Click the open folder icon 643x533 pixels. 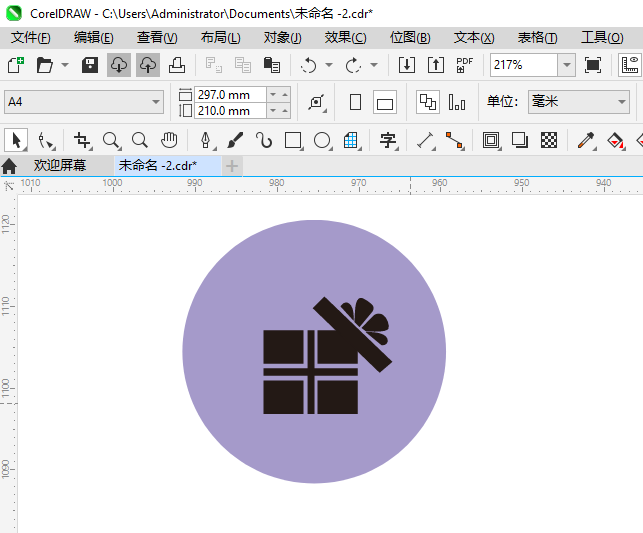[44, 65]
